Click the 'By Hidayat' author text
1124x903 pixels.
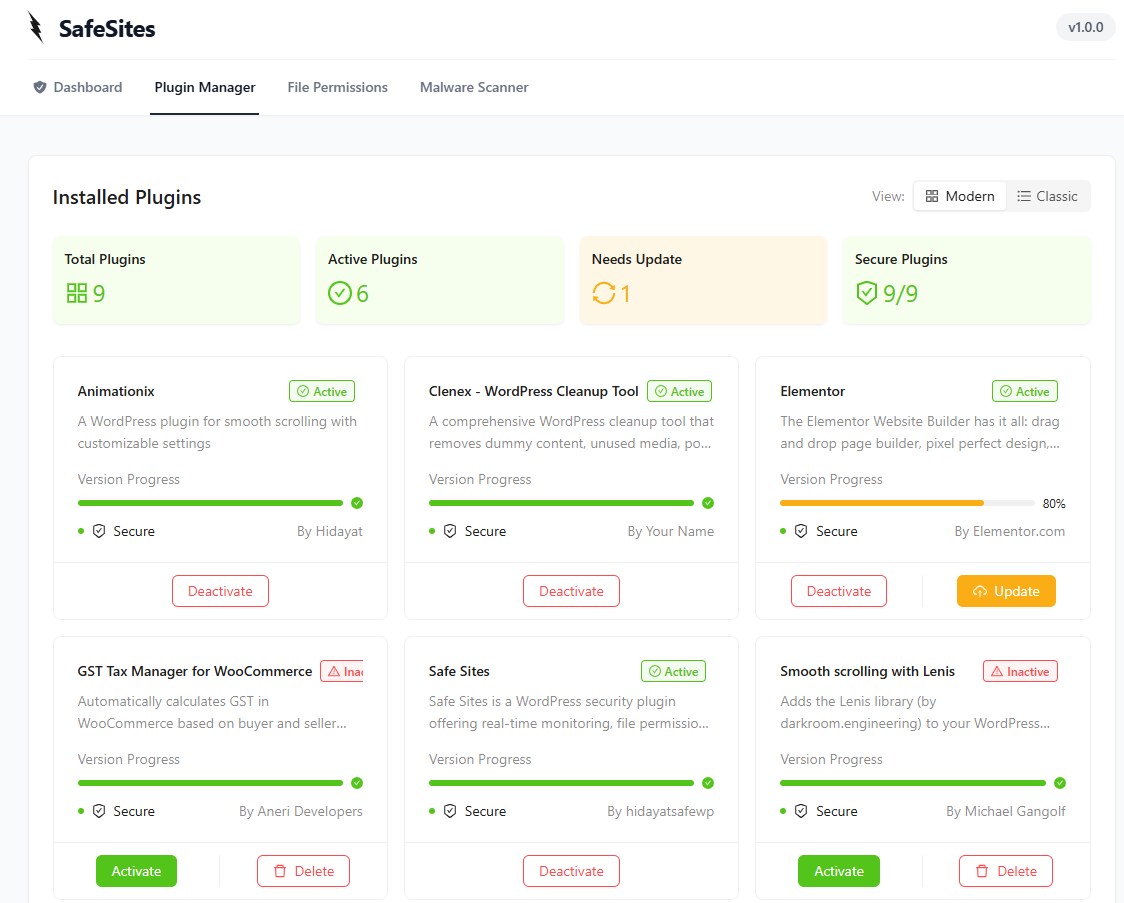[x=330, y=531]
